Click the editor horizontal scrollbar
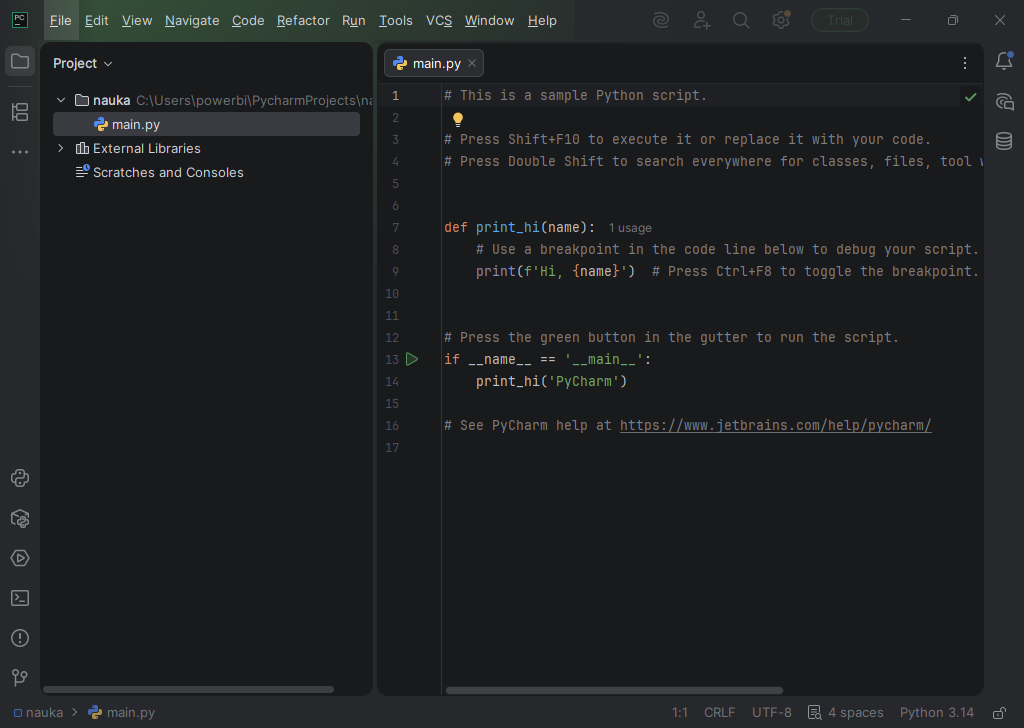 [x=614, y=690]
